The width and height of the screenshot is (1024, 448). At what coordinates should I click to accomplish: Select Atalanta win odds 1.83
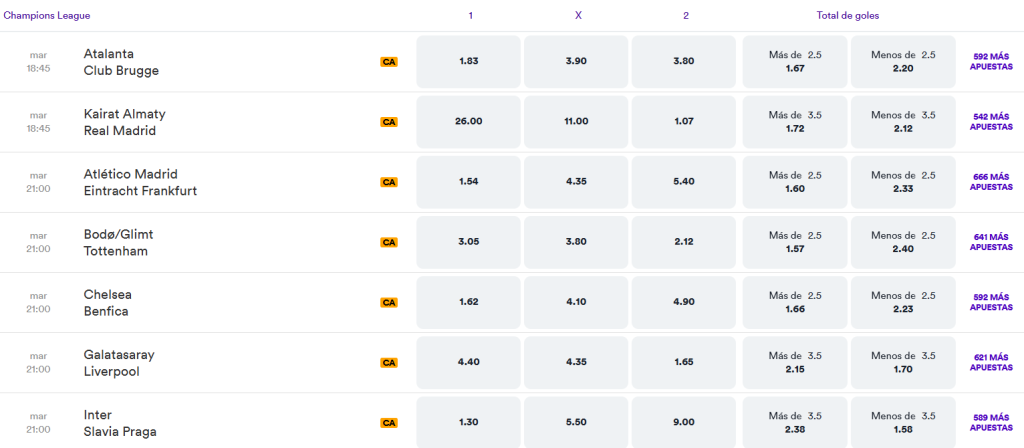point(468,61)
